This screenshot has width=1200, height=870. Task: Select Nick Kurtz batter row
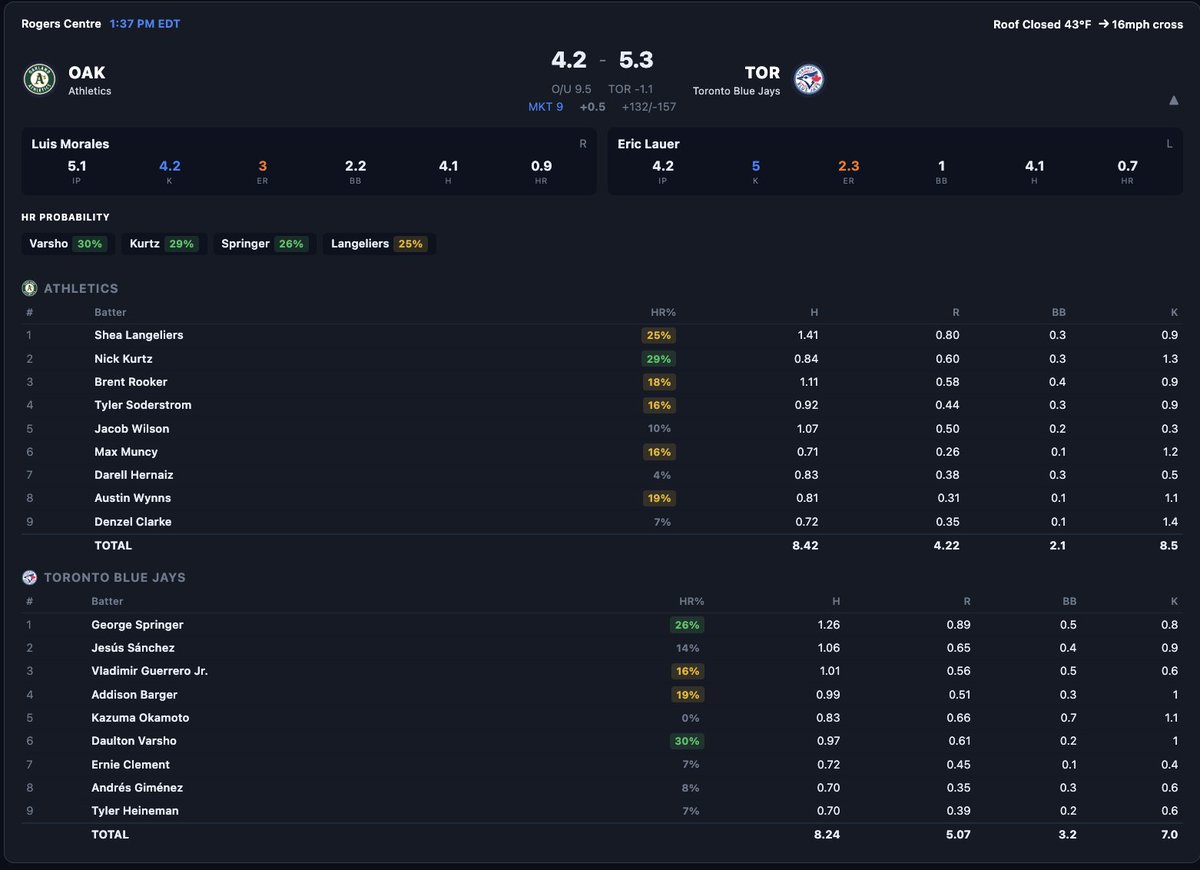[x=600, y=358]
